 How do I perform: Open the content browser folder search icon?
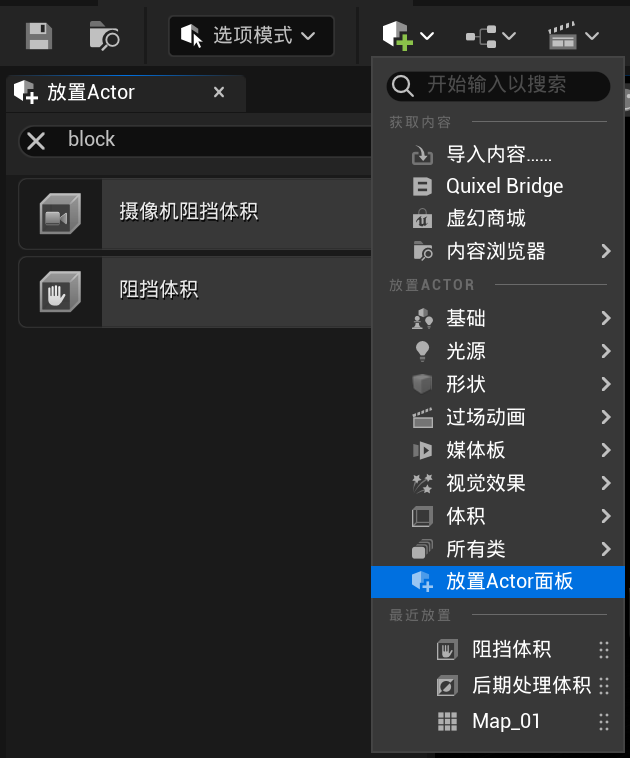click(104, 36)
